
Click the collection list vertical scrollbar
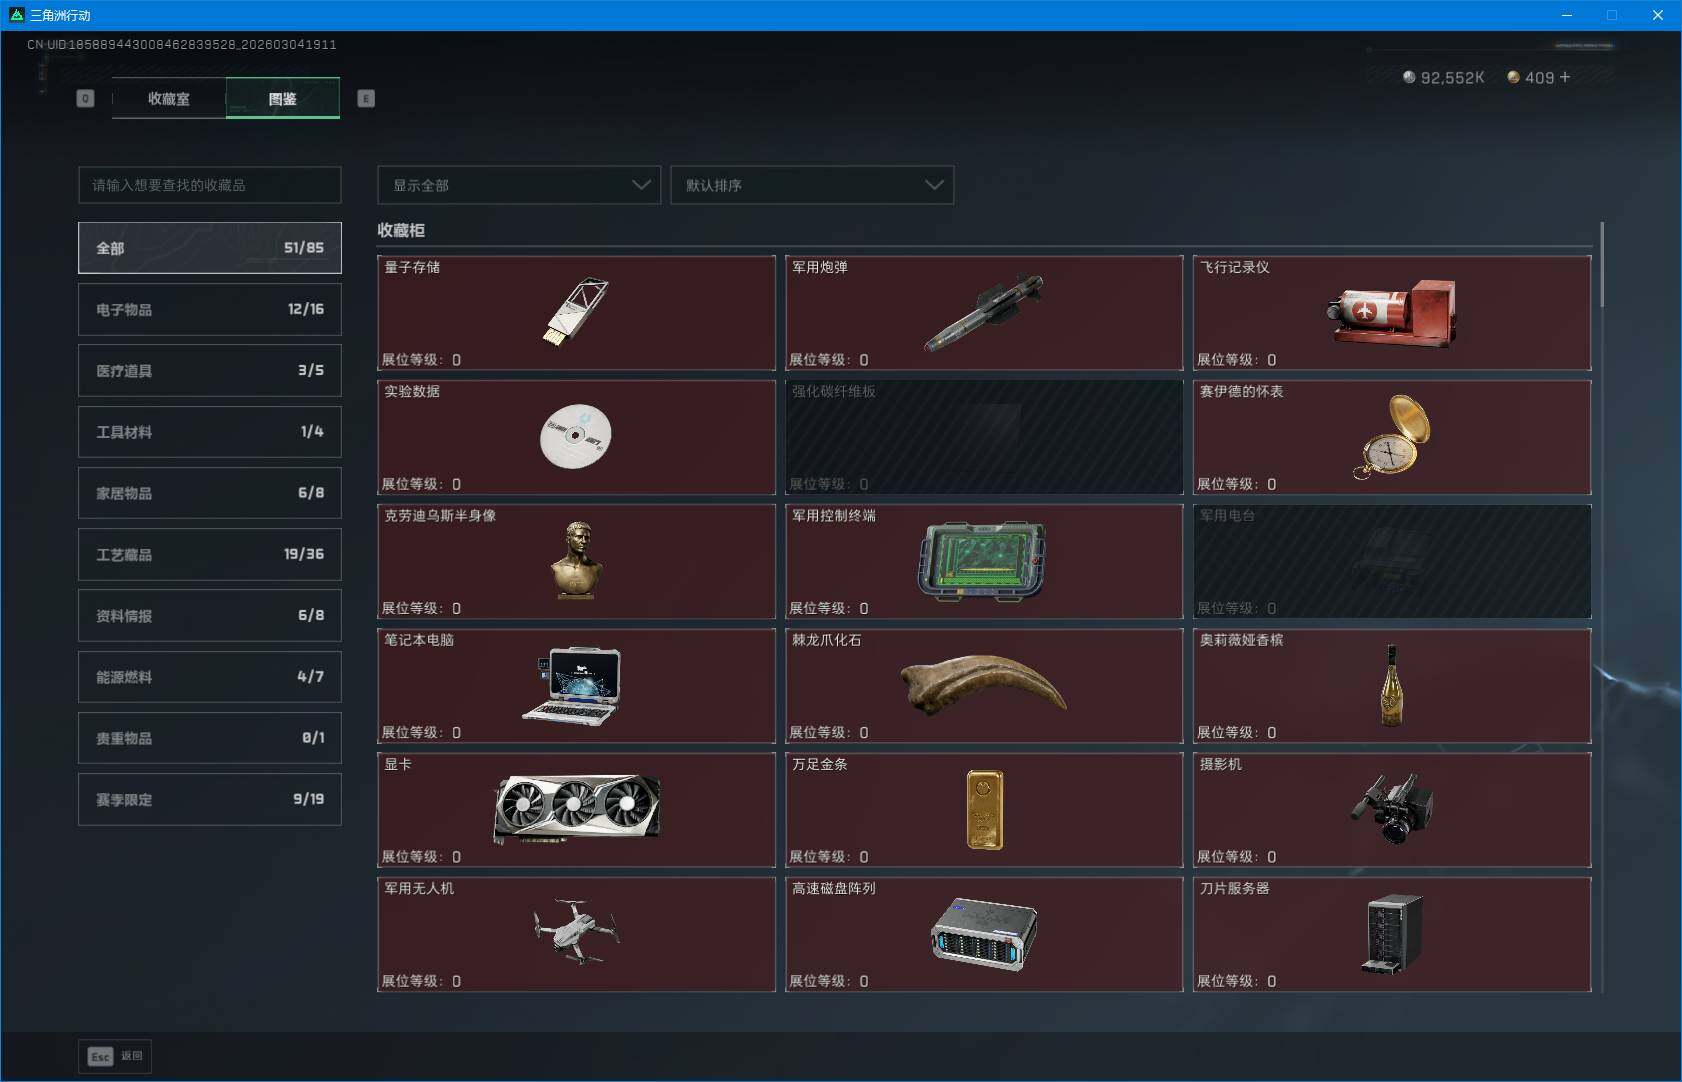click(1602, 264)
